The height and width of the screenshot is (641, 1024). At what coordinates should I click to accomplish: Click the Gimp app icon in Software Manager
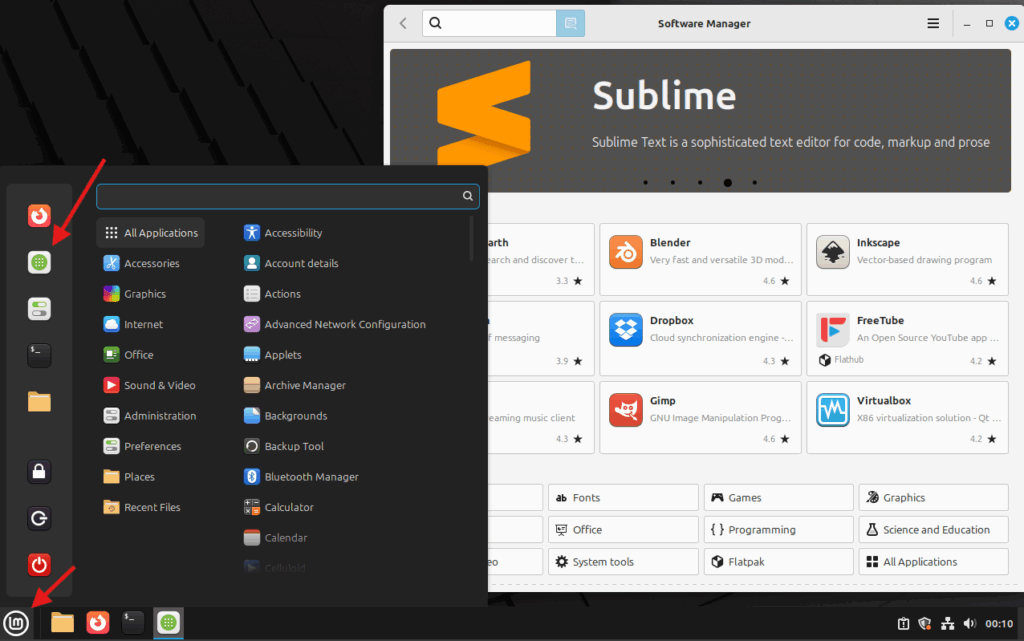(626, 410)
